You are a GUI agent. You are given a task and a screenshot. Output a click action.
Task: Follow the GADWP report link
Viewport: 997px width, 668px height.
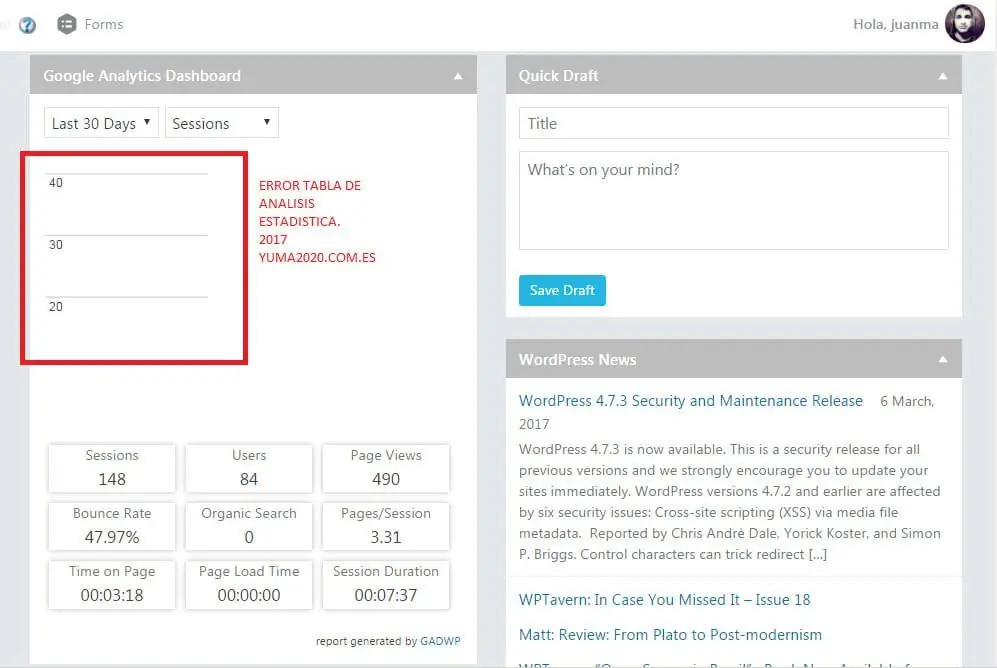(x=440, y=641)
